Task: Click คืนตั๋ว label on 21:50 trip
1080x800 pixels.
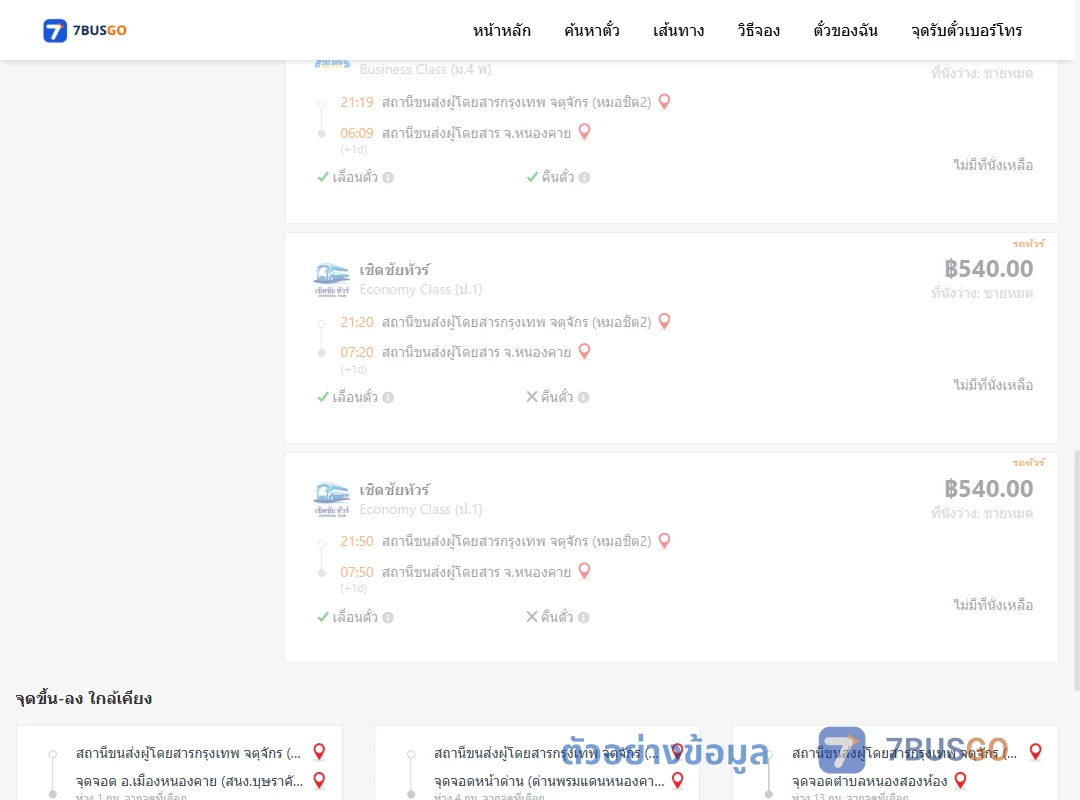Action: coord(557,617)
